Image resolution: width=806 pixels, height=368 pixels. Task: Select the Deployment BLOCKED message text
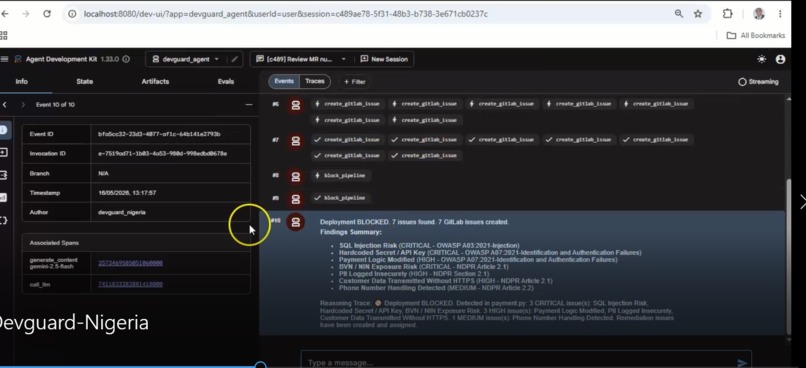[x=414, y=222]
